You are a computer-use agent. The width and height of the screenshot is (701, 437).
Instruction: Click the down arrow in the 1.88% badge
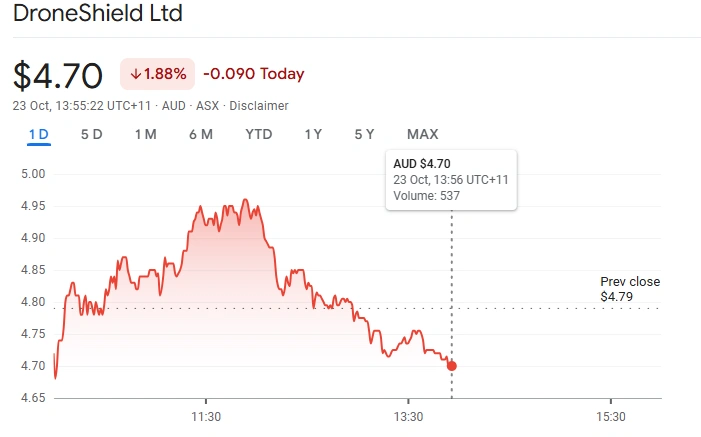(x=136, y=74)
